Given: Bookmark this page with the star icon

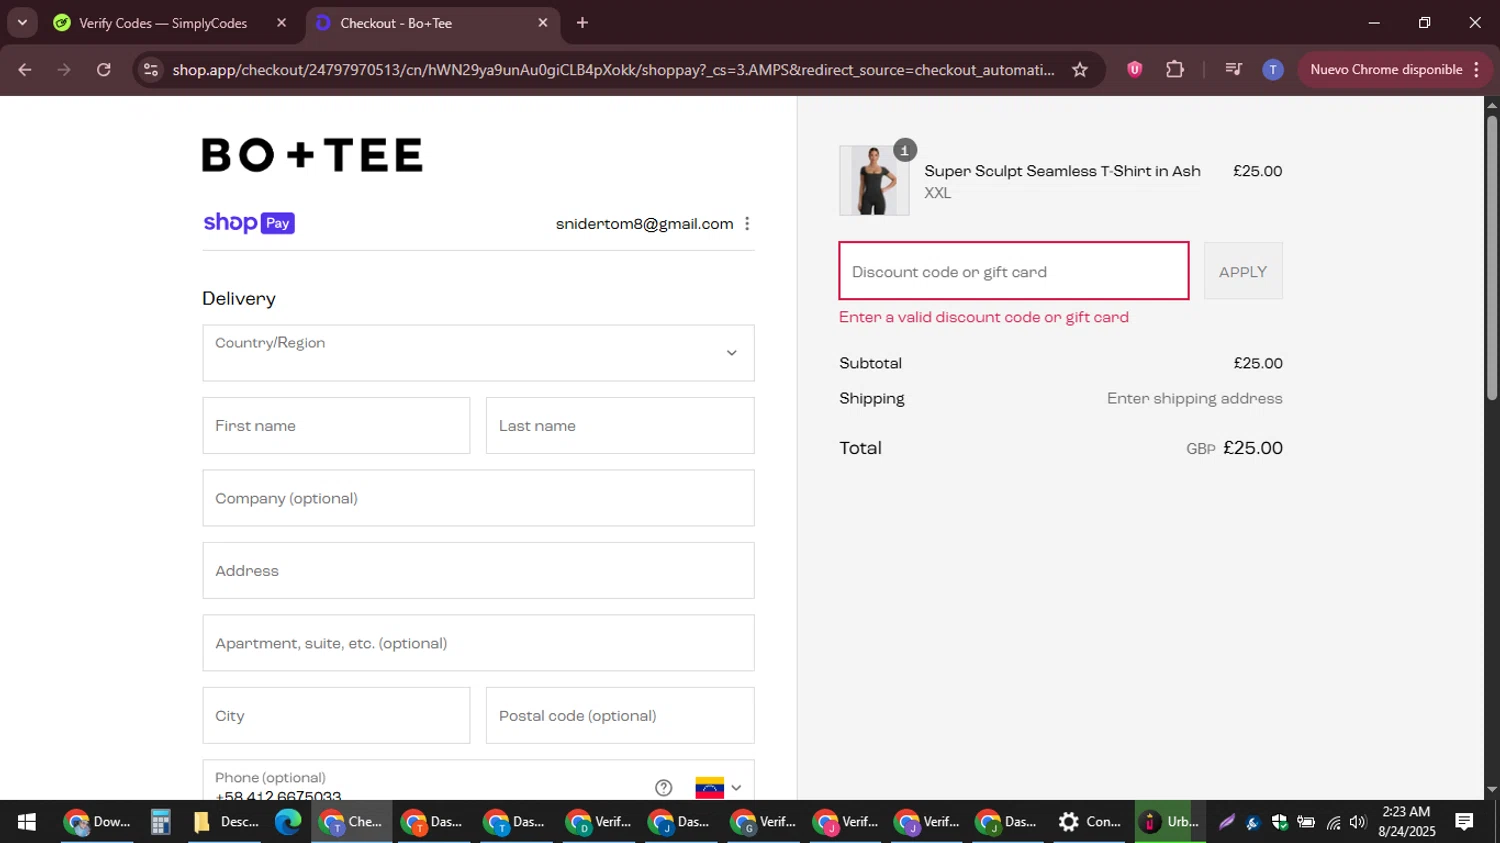Looking at the screenshot, I should [1080, 70].
